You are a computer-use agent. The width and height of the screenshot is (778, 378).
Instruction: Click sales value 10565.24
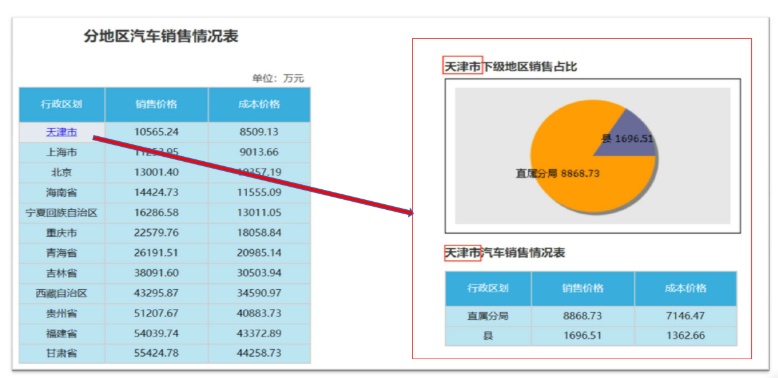(156, 132)
